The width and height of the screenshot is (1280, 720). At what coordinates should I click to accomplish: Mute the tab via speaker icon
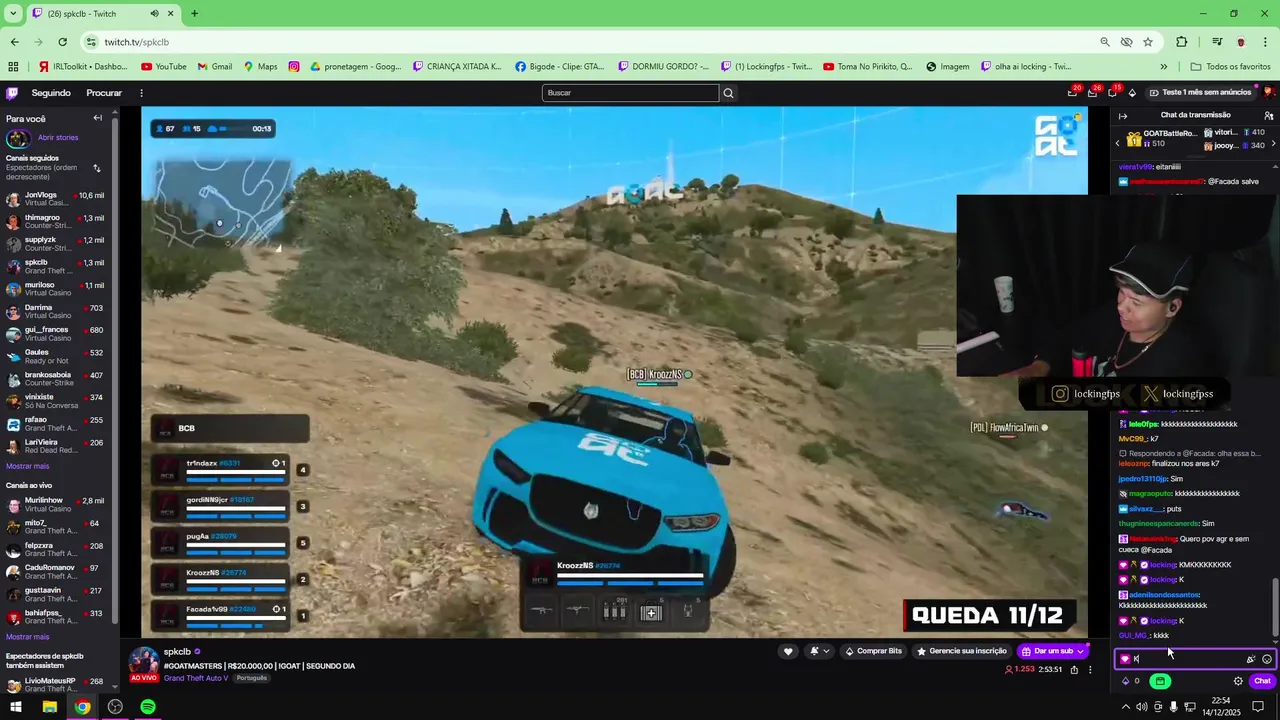pyautogui.click(x=154, y=13)
